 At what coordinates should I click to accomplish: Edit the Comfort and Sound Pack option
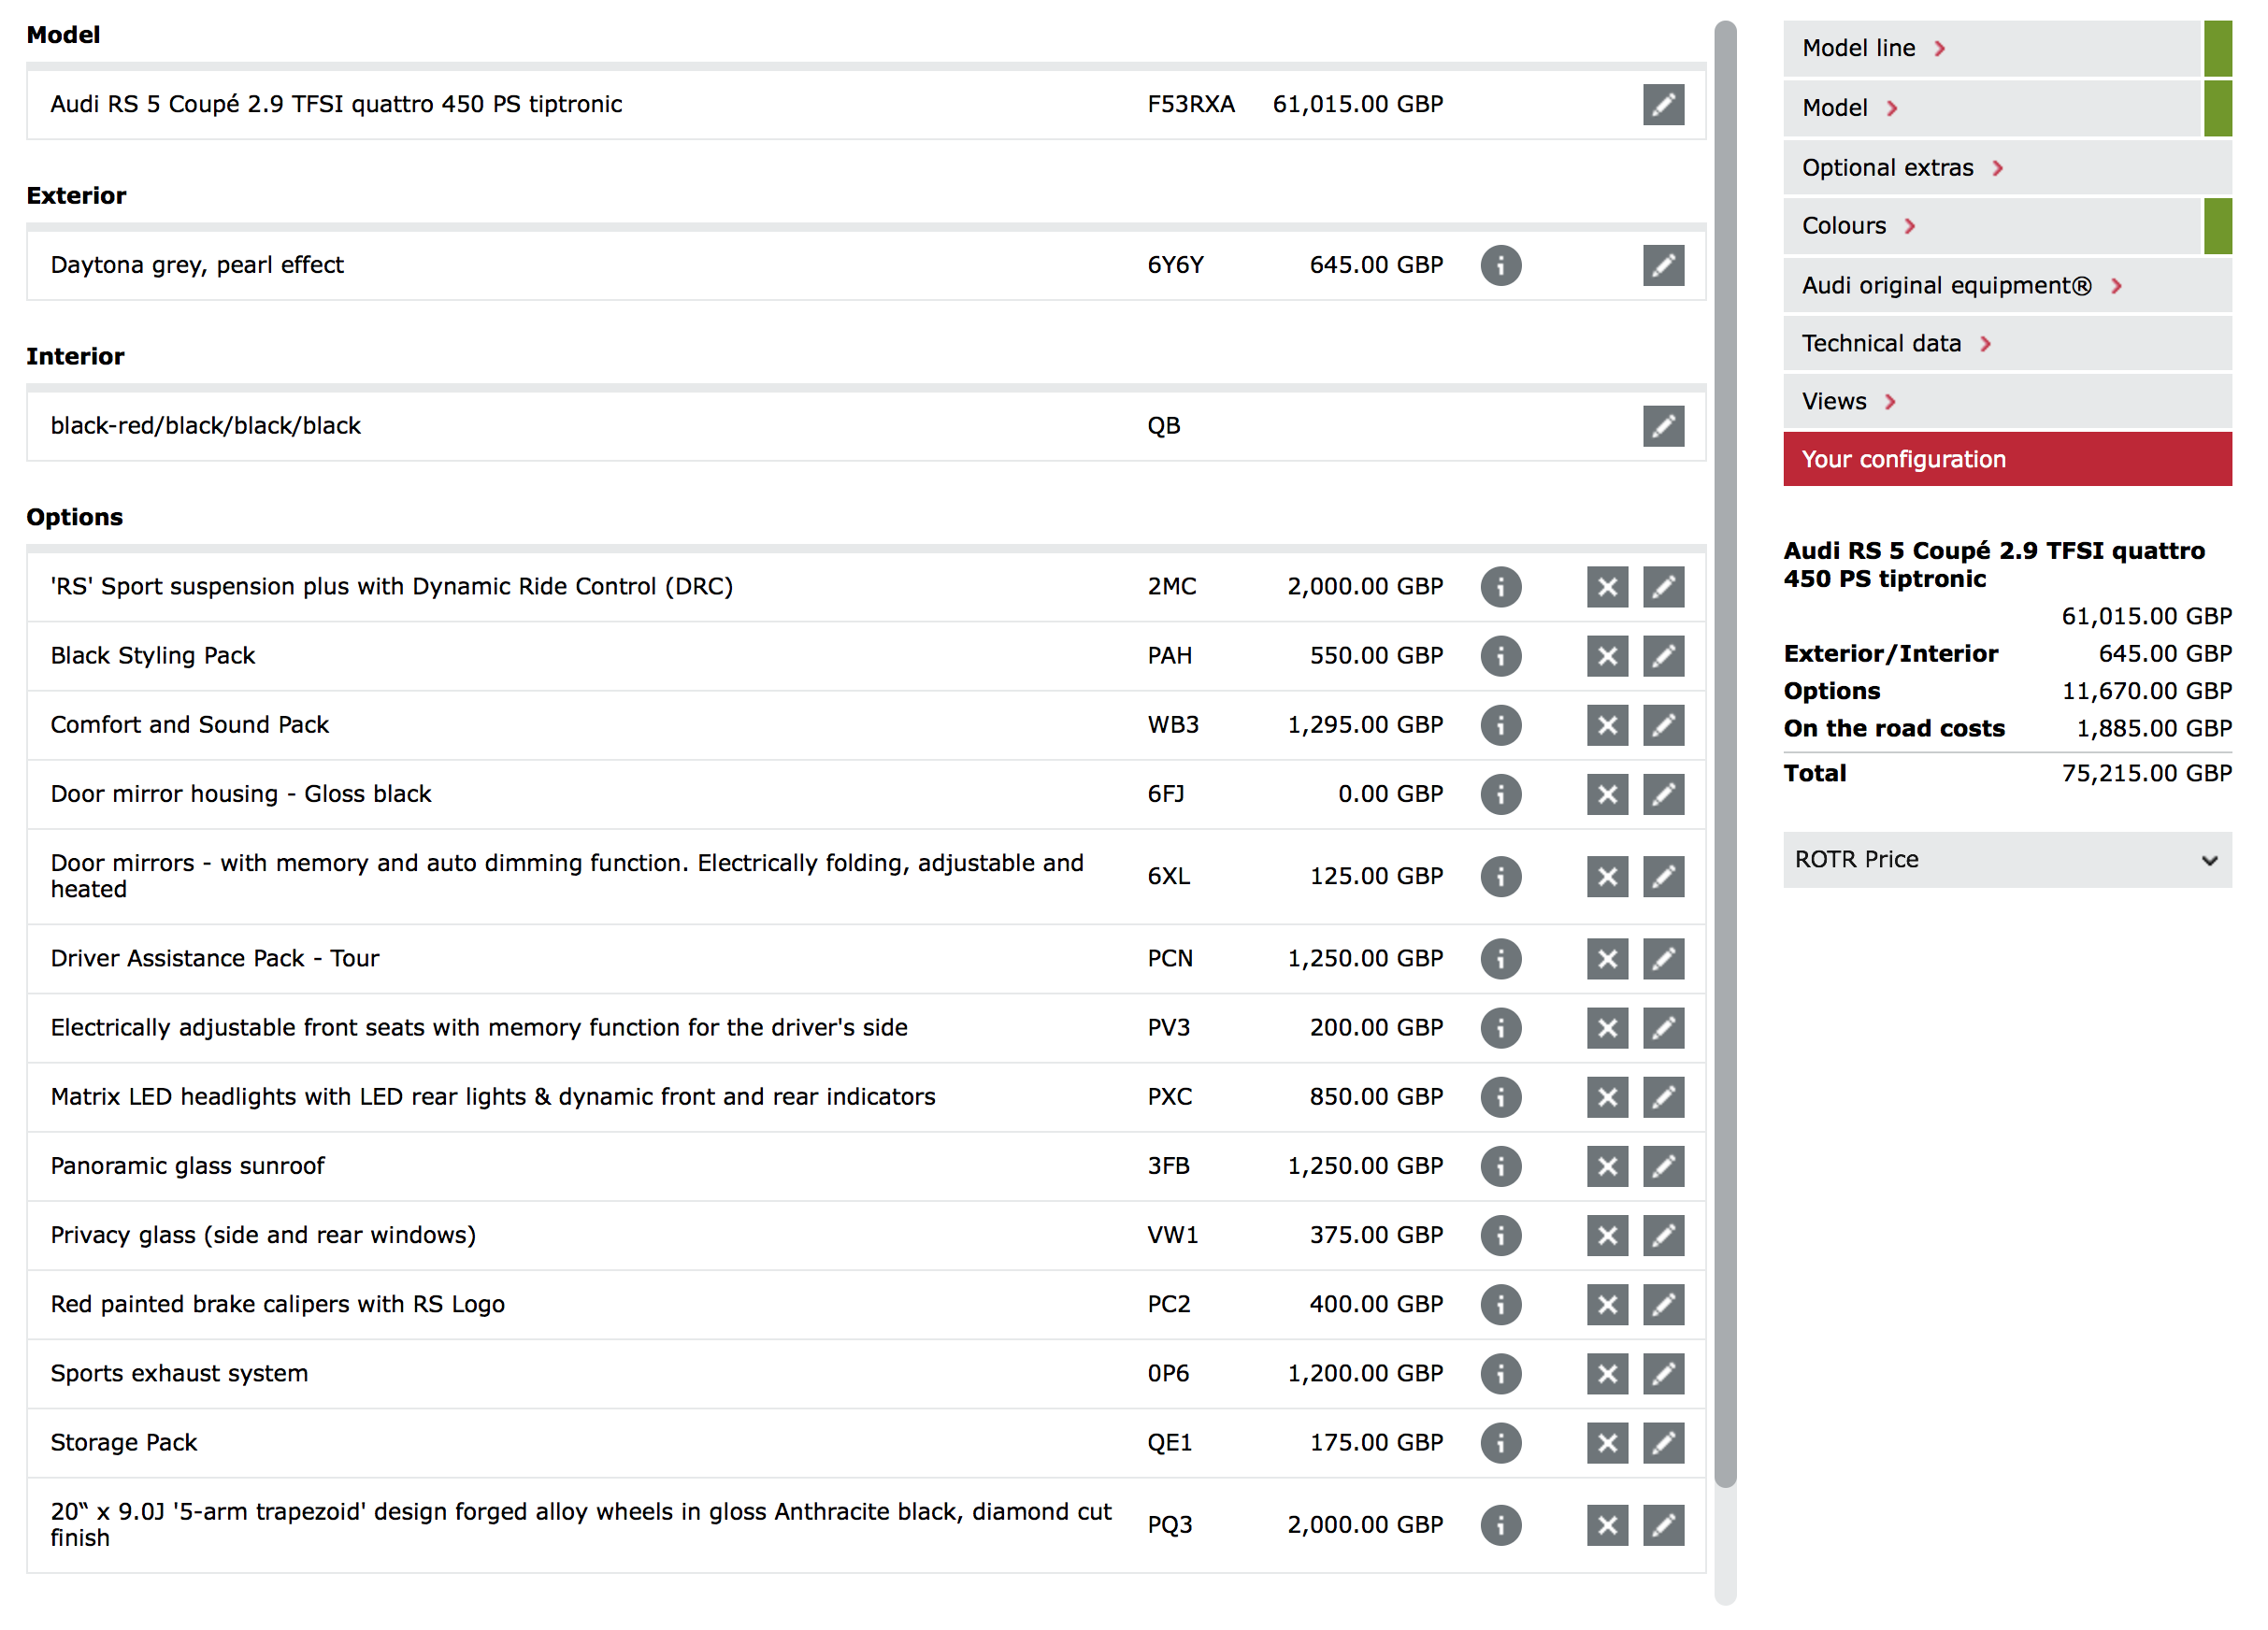point(1663,725)
